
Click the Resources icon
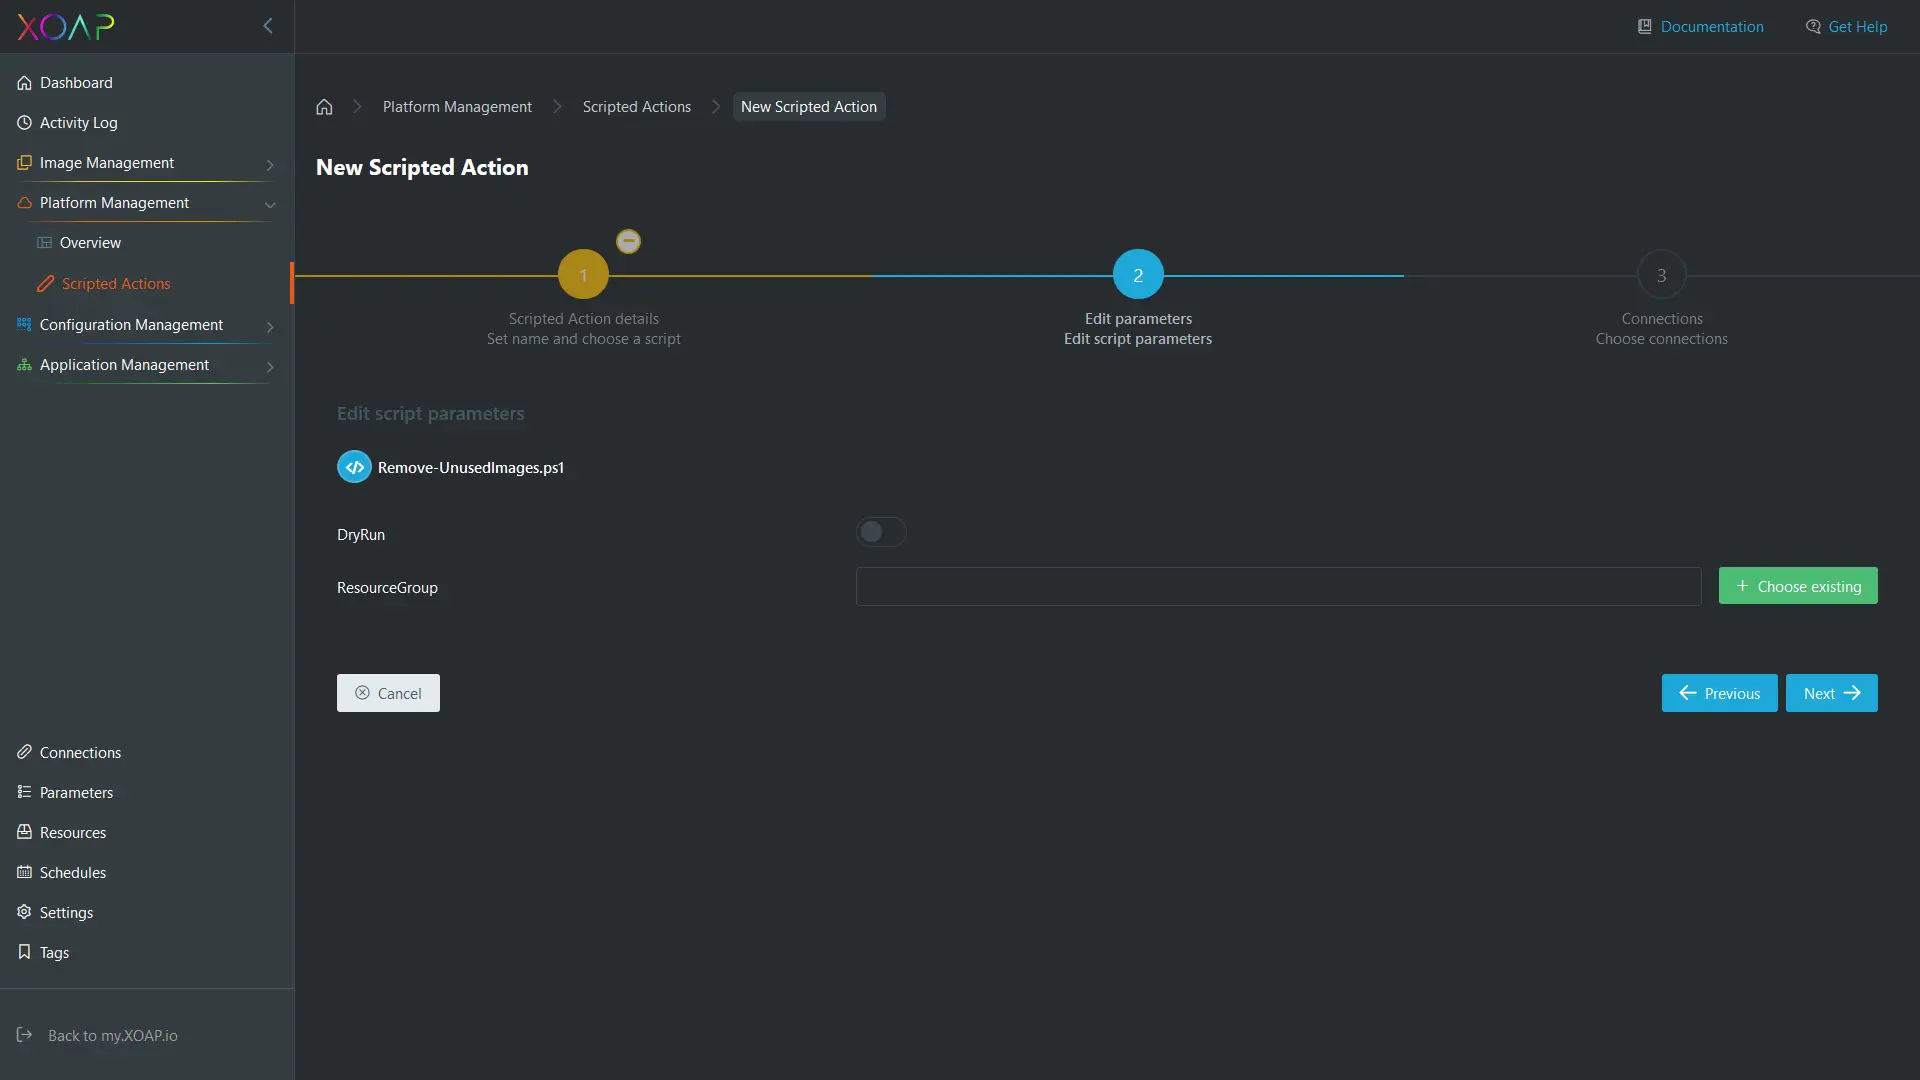[x=24, y=832]
